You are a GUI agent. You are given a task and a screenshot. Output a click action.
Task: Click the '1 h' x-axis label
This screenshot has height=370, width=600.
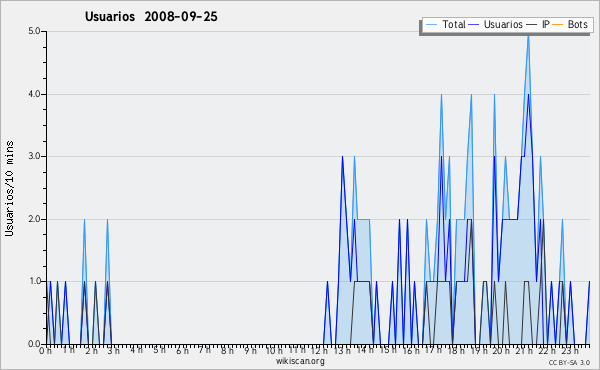point(68,350)
